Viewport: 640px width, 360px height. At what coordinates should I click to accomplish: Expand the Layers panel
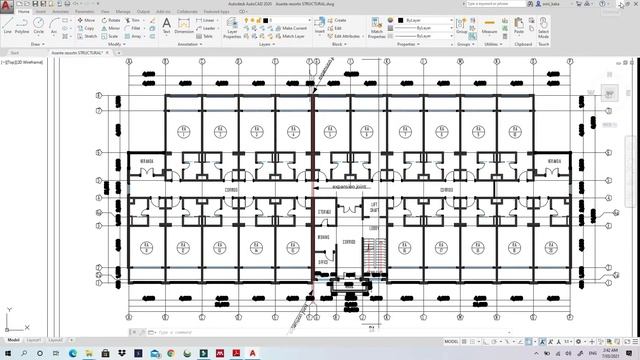point(267,44)
